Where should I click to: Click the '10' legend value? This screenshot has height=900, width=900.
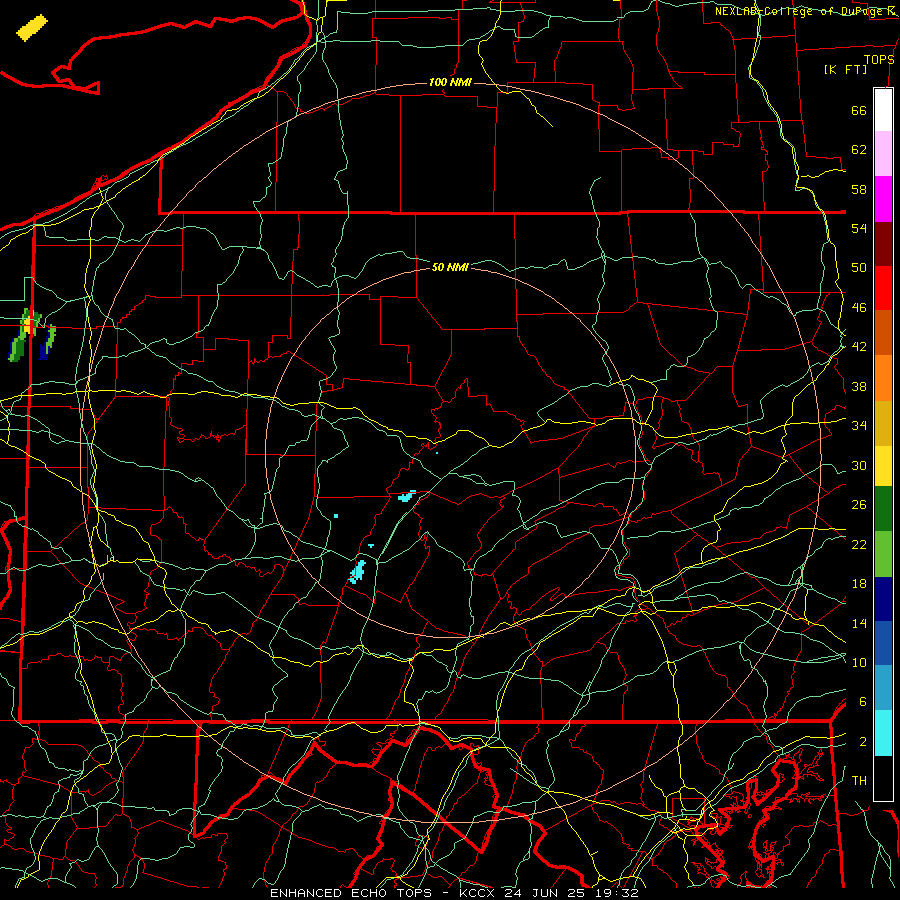tap(859, 663)
